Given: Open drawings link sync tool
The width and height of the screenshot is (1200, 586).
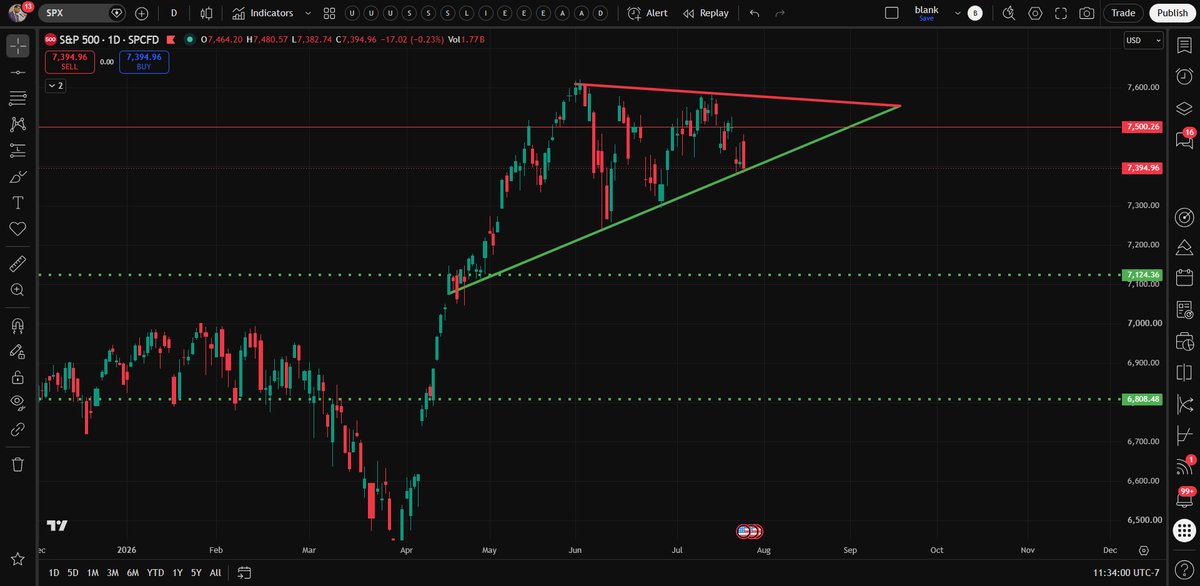Looking at the screenshot, I should click(17, 429).
